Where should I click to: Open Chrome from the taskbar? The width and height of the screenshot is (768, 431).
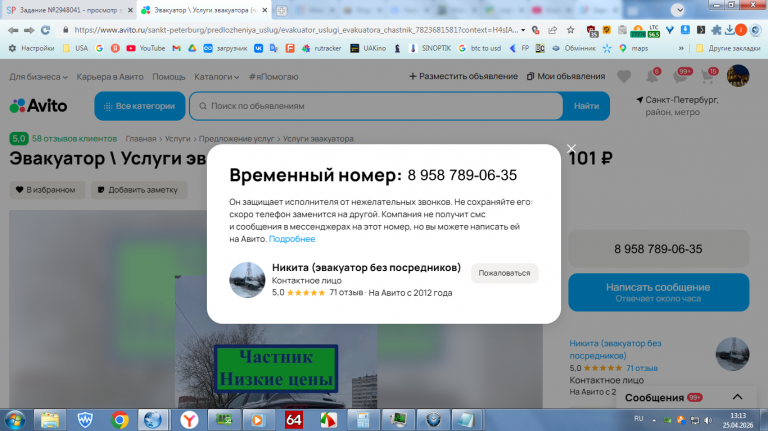point(120,420)
